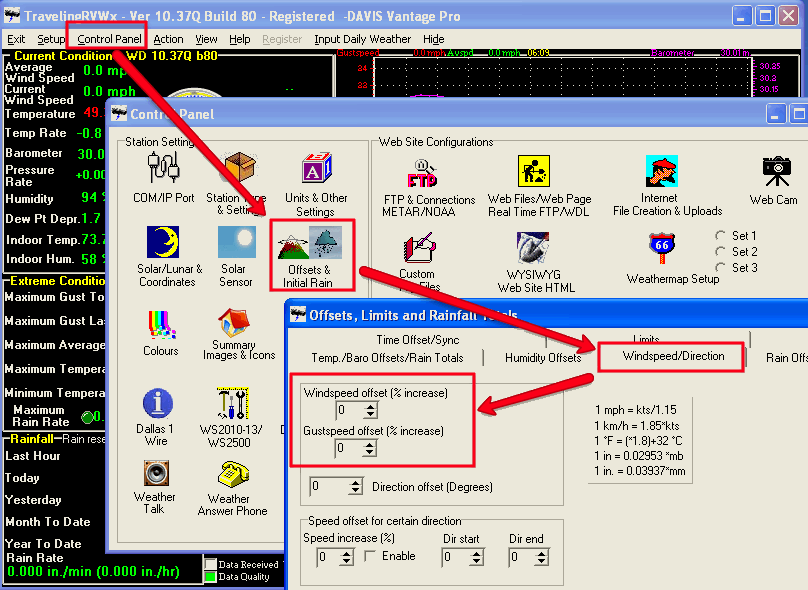808x590 pixels.
Task: Tick the Enable speed offset checkbox
Action: pyautogui.click(x=369, y=556)
